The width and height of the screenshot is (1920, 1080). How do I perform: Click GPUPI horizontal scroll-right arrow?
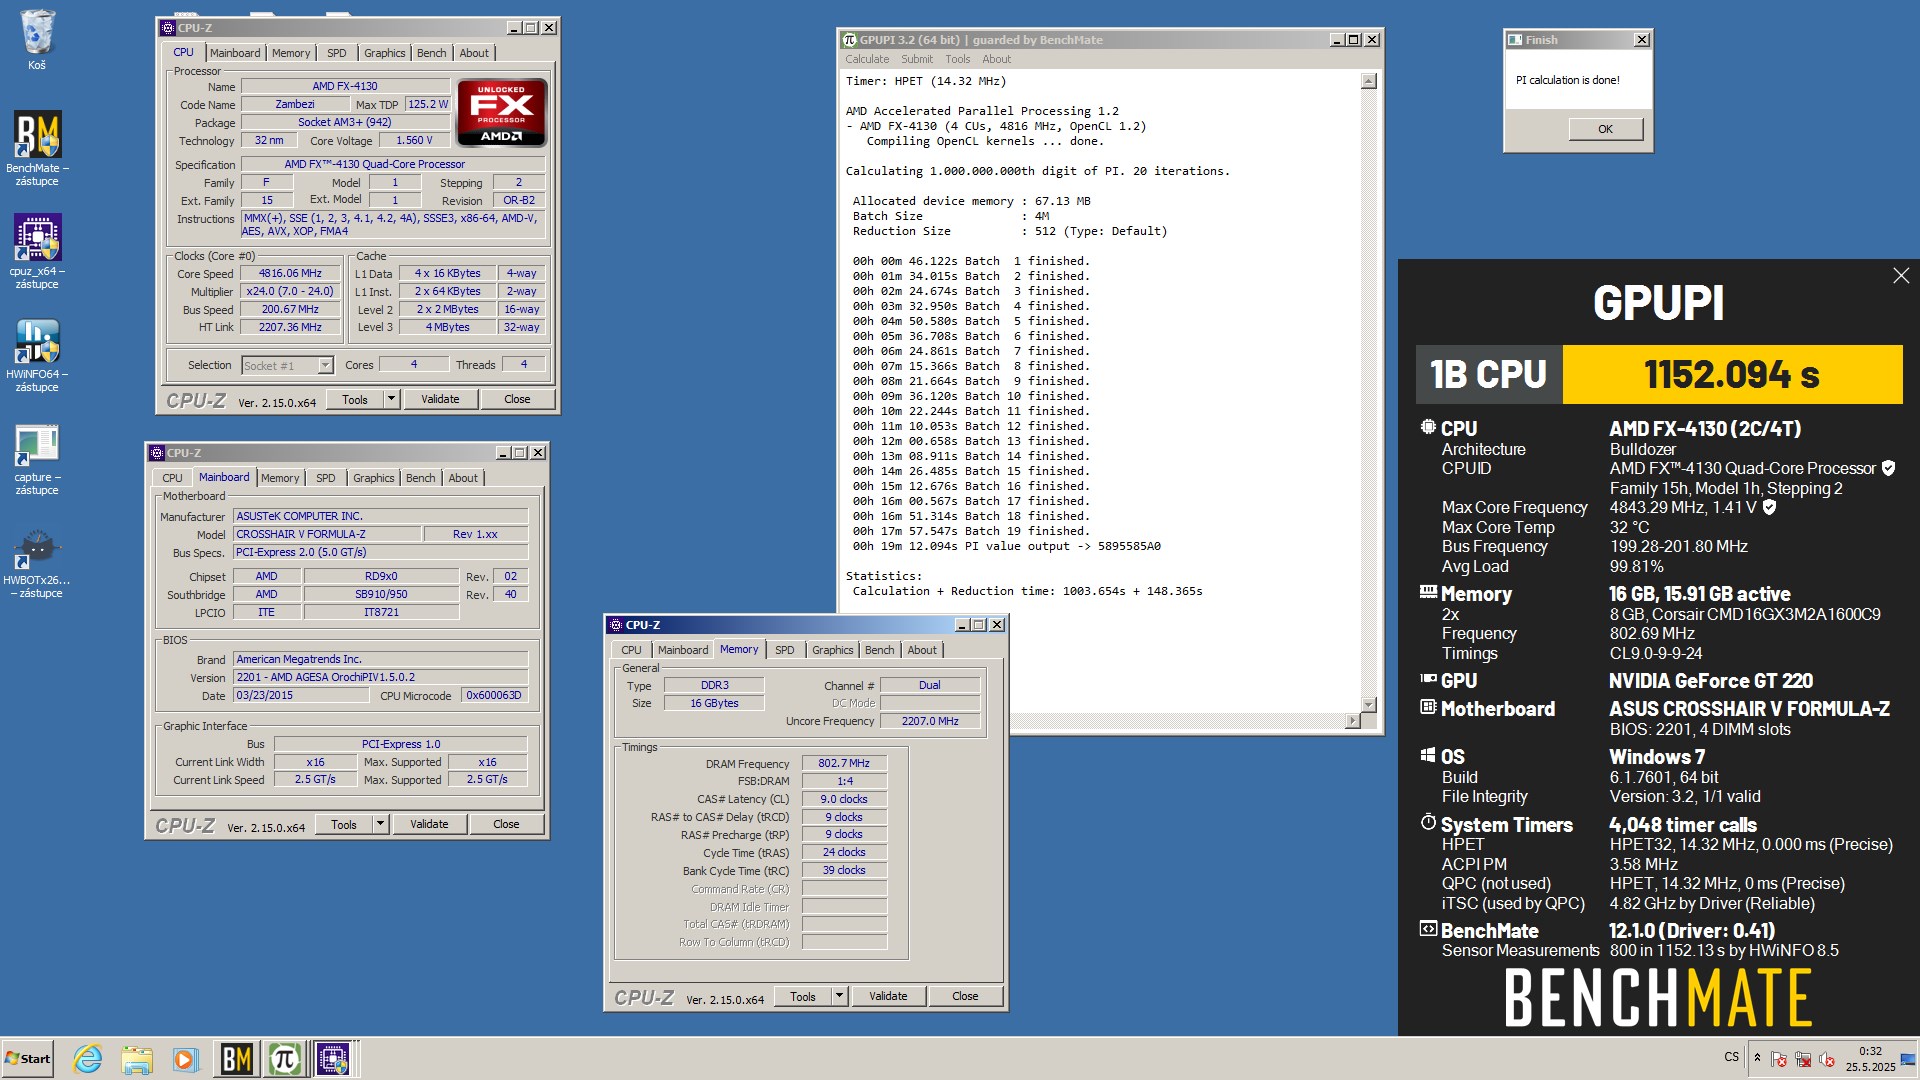(1353, 720)
